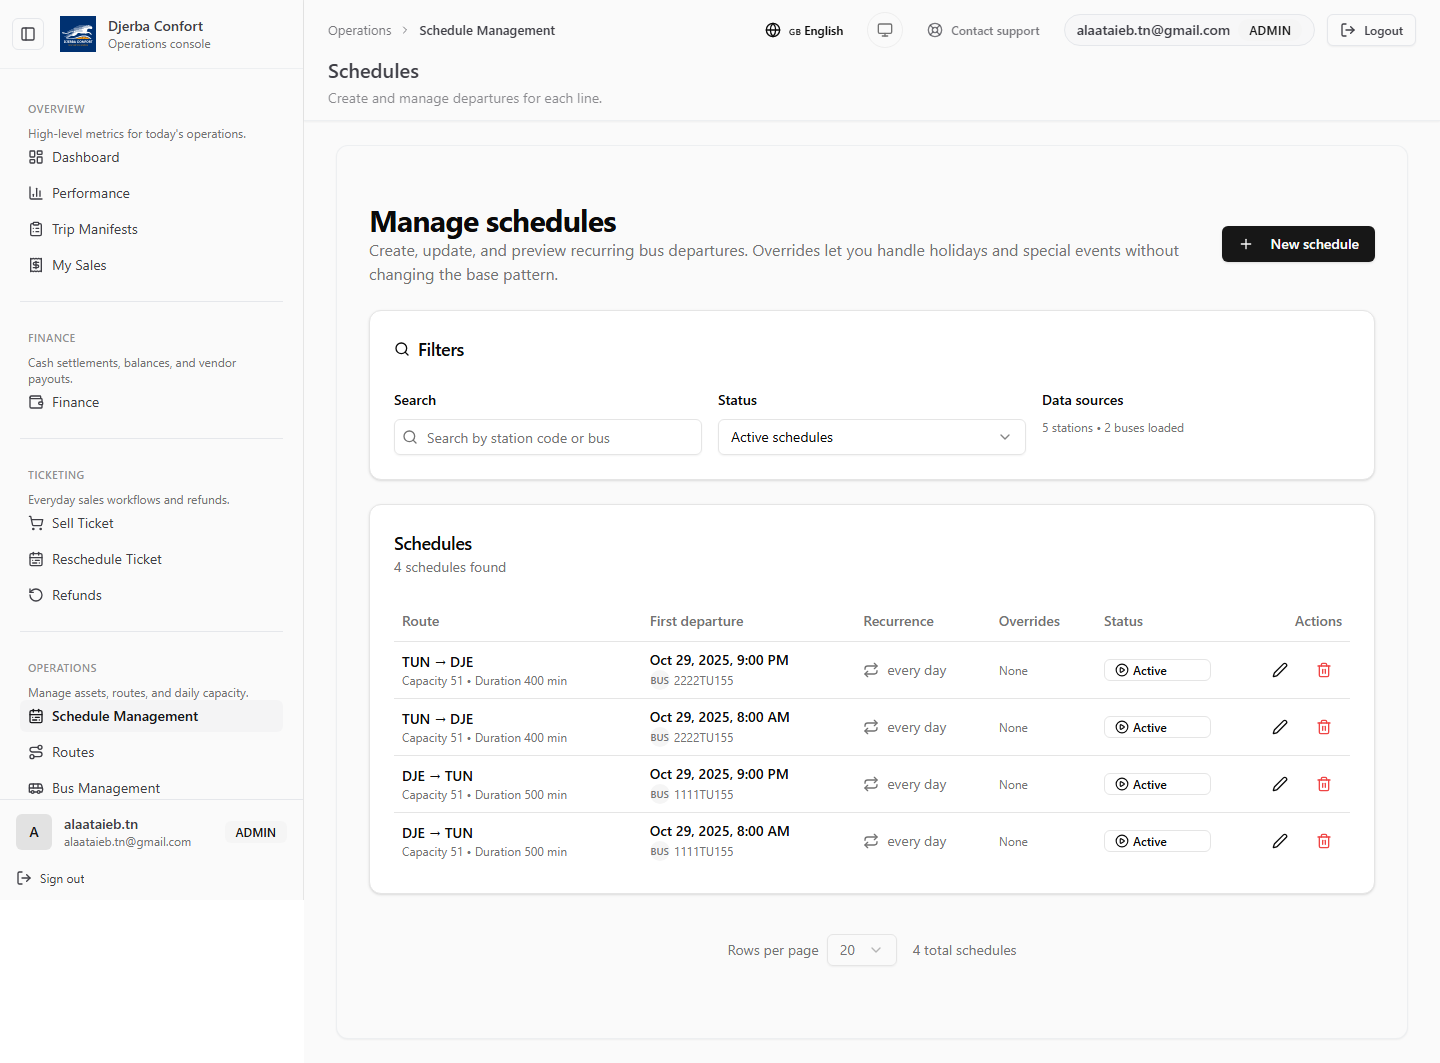
Task: Go to Bus Management in sidebar
Action: point(105,788)
